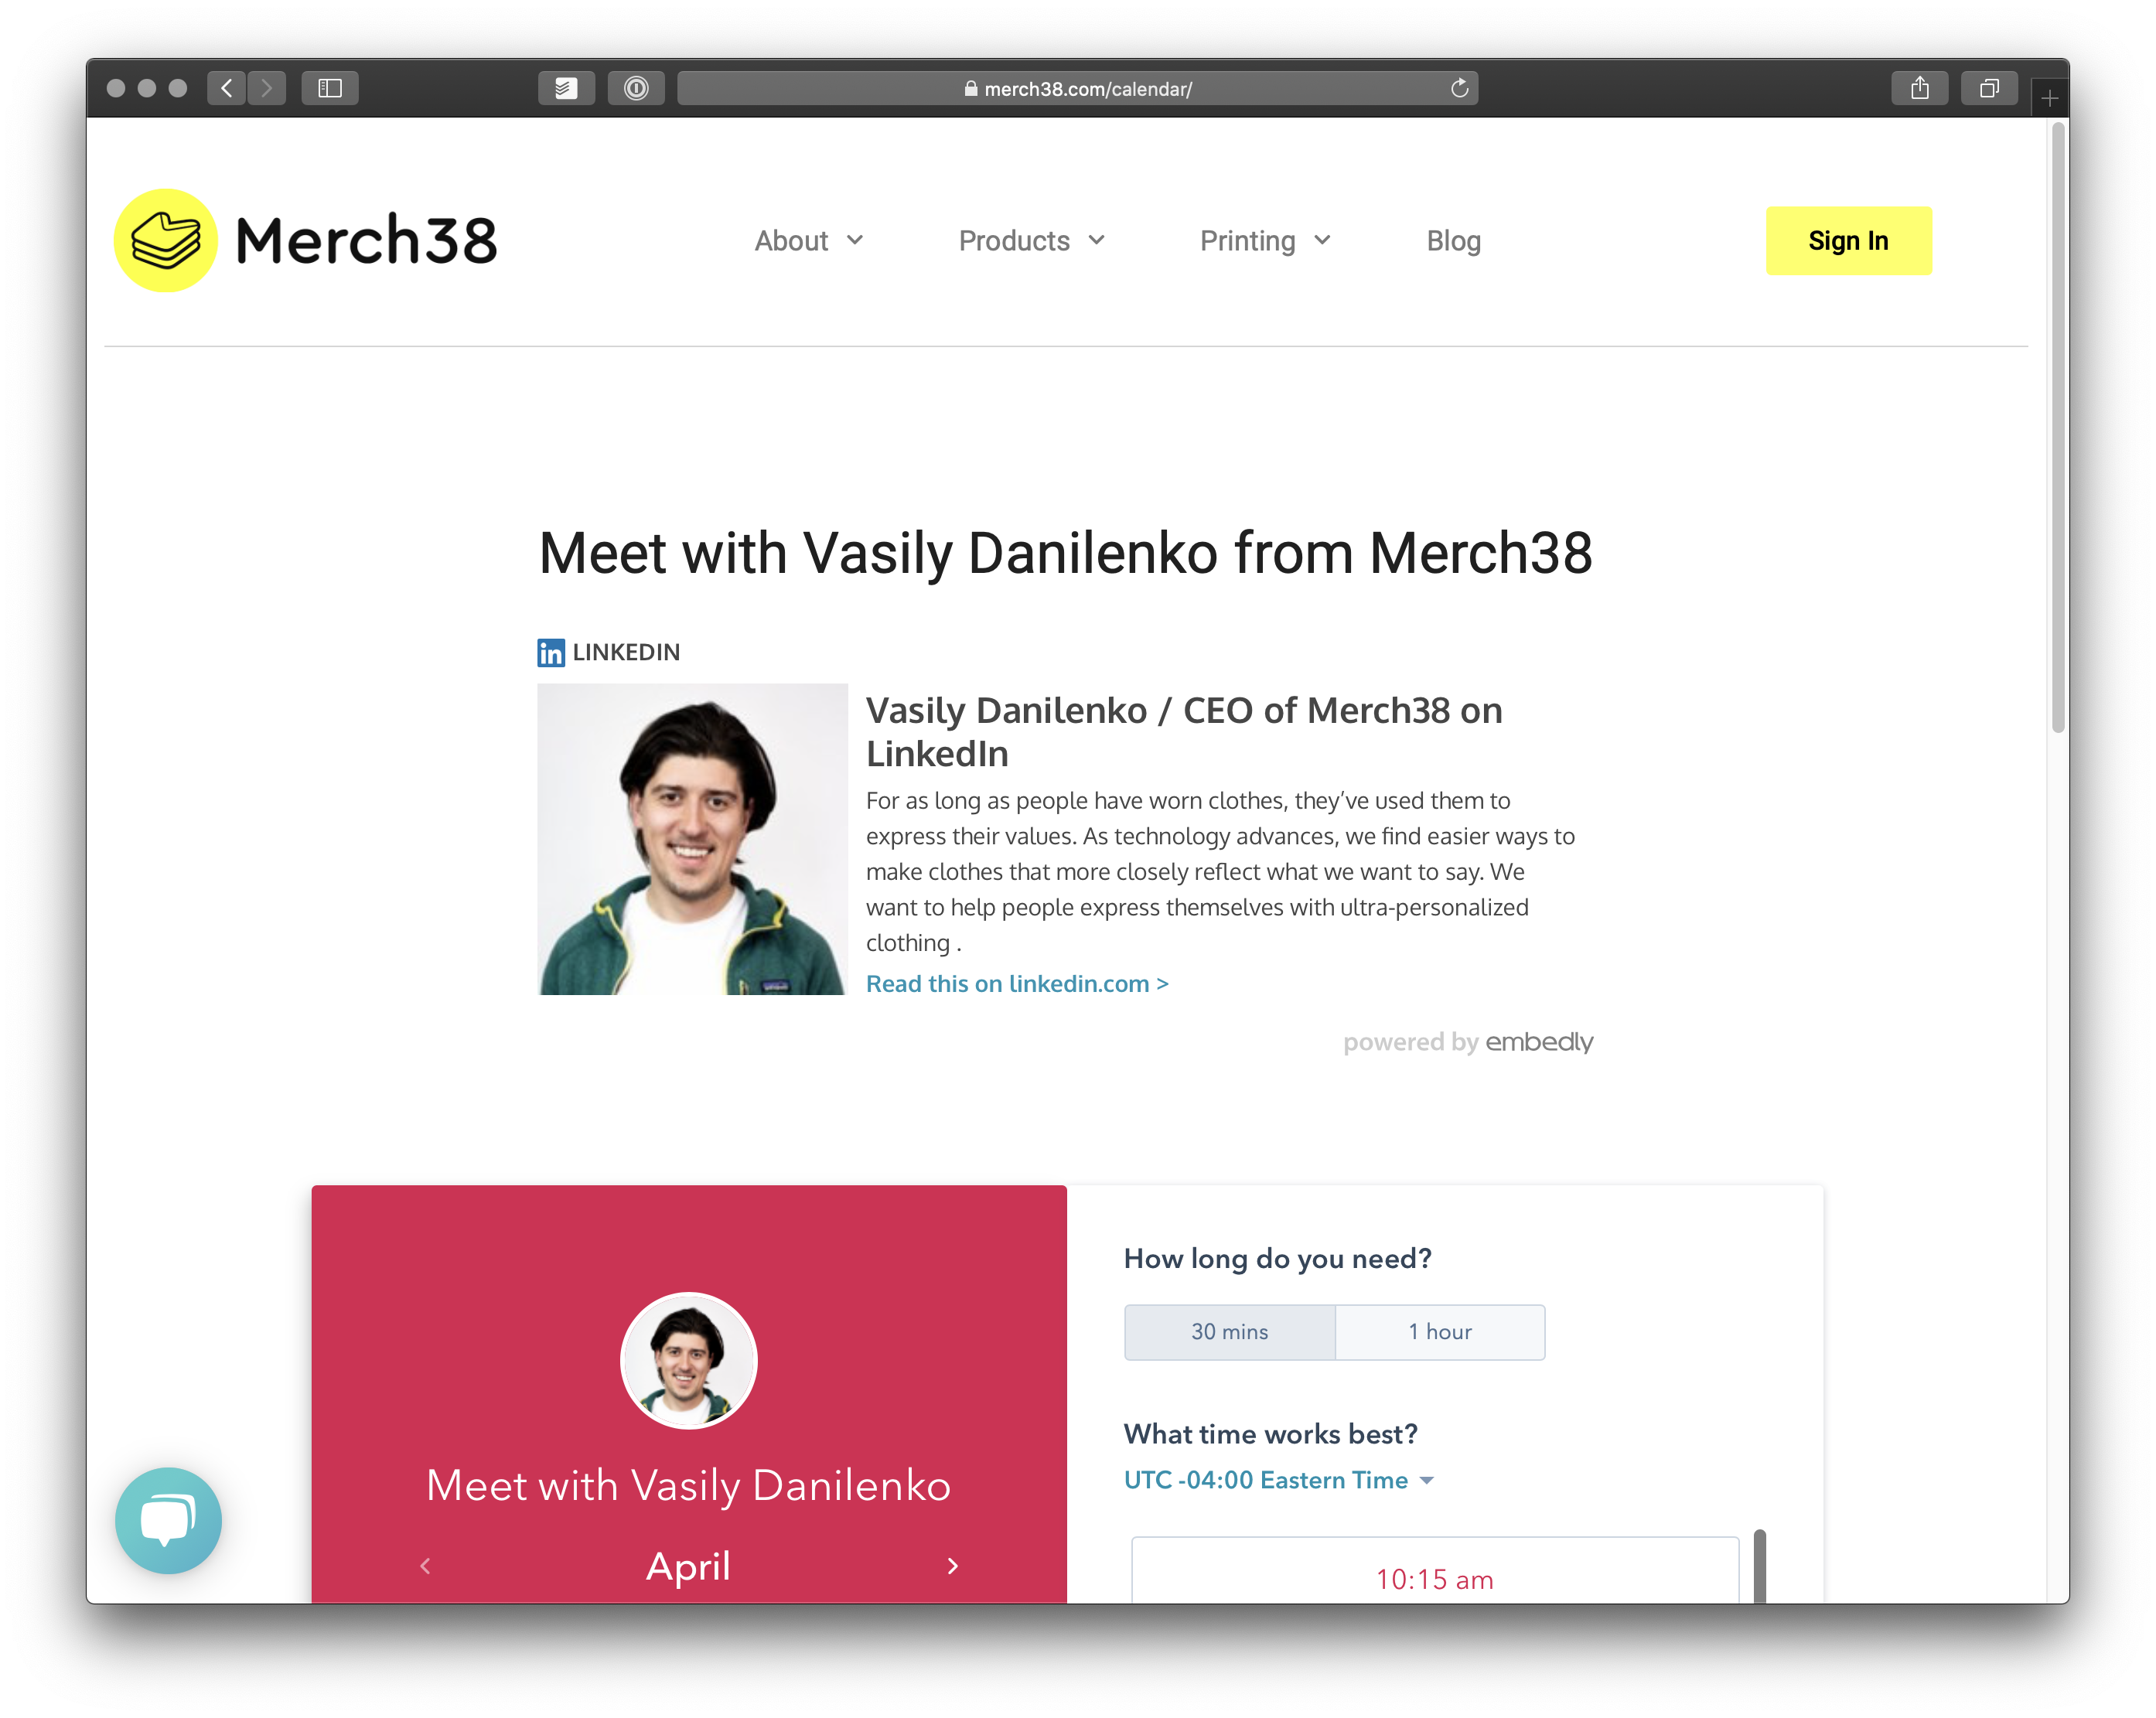Open the Safari share menu
Viewport: 2156px width, 1718px height.
click(1919, 88)
